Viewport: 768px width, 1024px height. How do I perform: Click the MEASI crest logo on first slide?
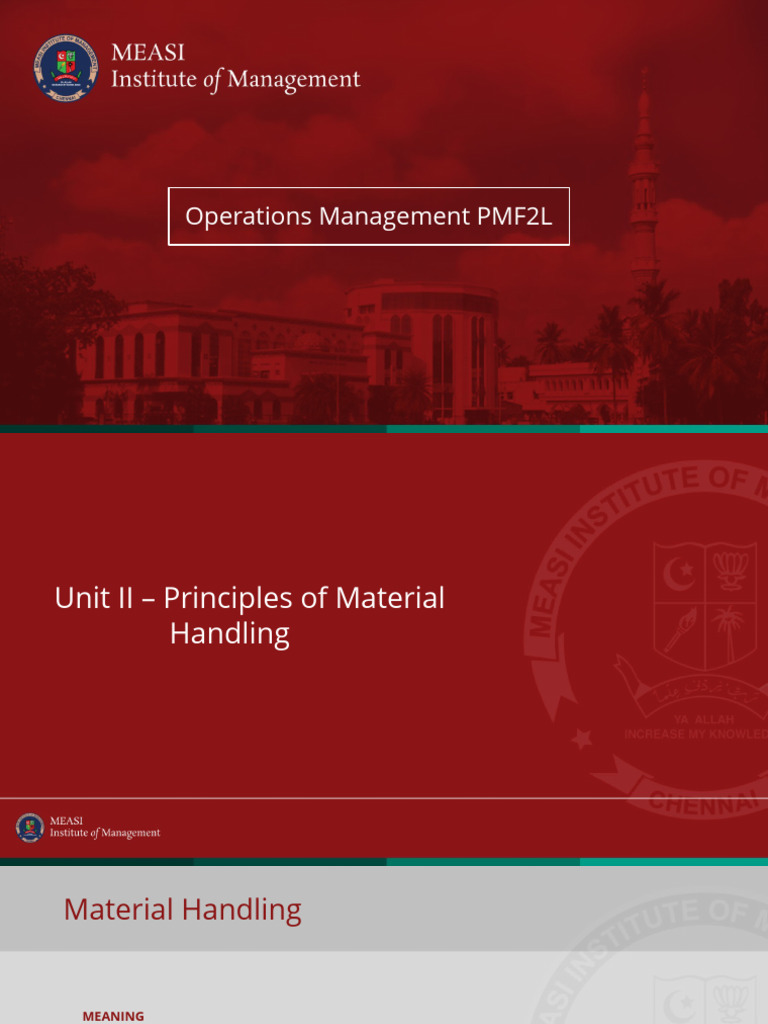(66, 68)
